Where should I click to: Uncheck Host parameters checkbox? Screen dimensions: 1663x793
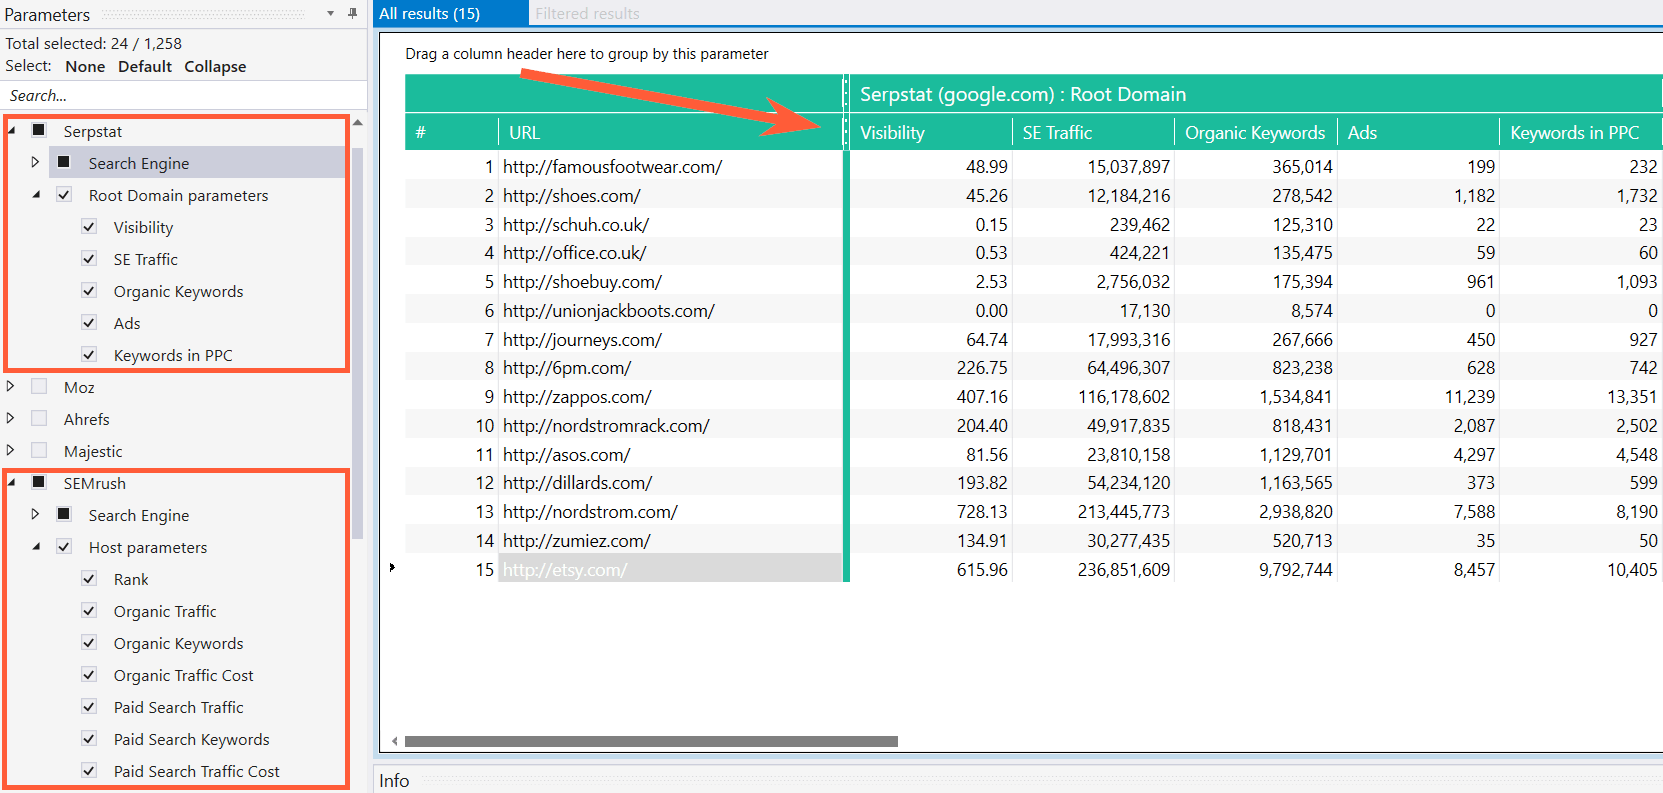click(64, 547)
